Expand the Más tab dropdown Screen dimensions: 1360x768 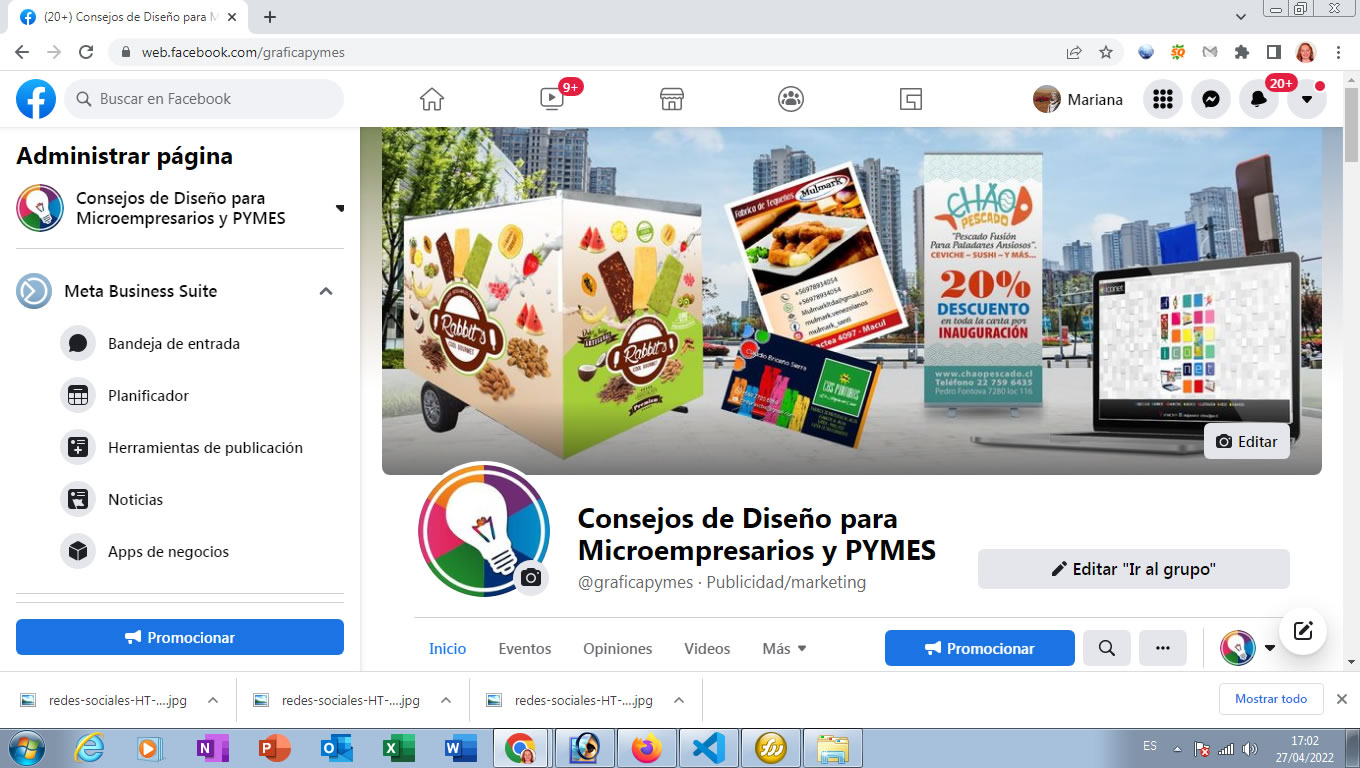[x=784, y=648]
